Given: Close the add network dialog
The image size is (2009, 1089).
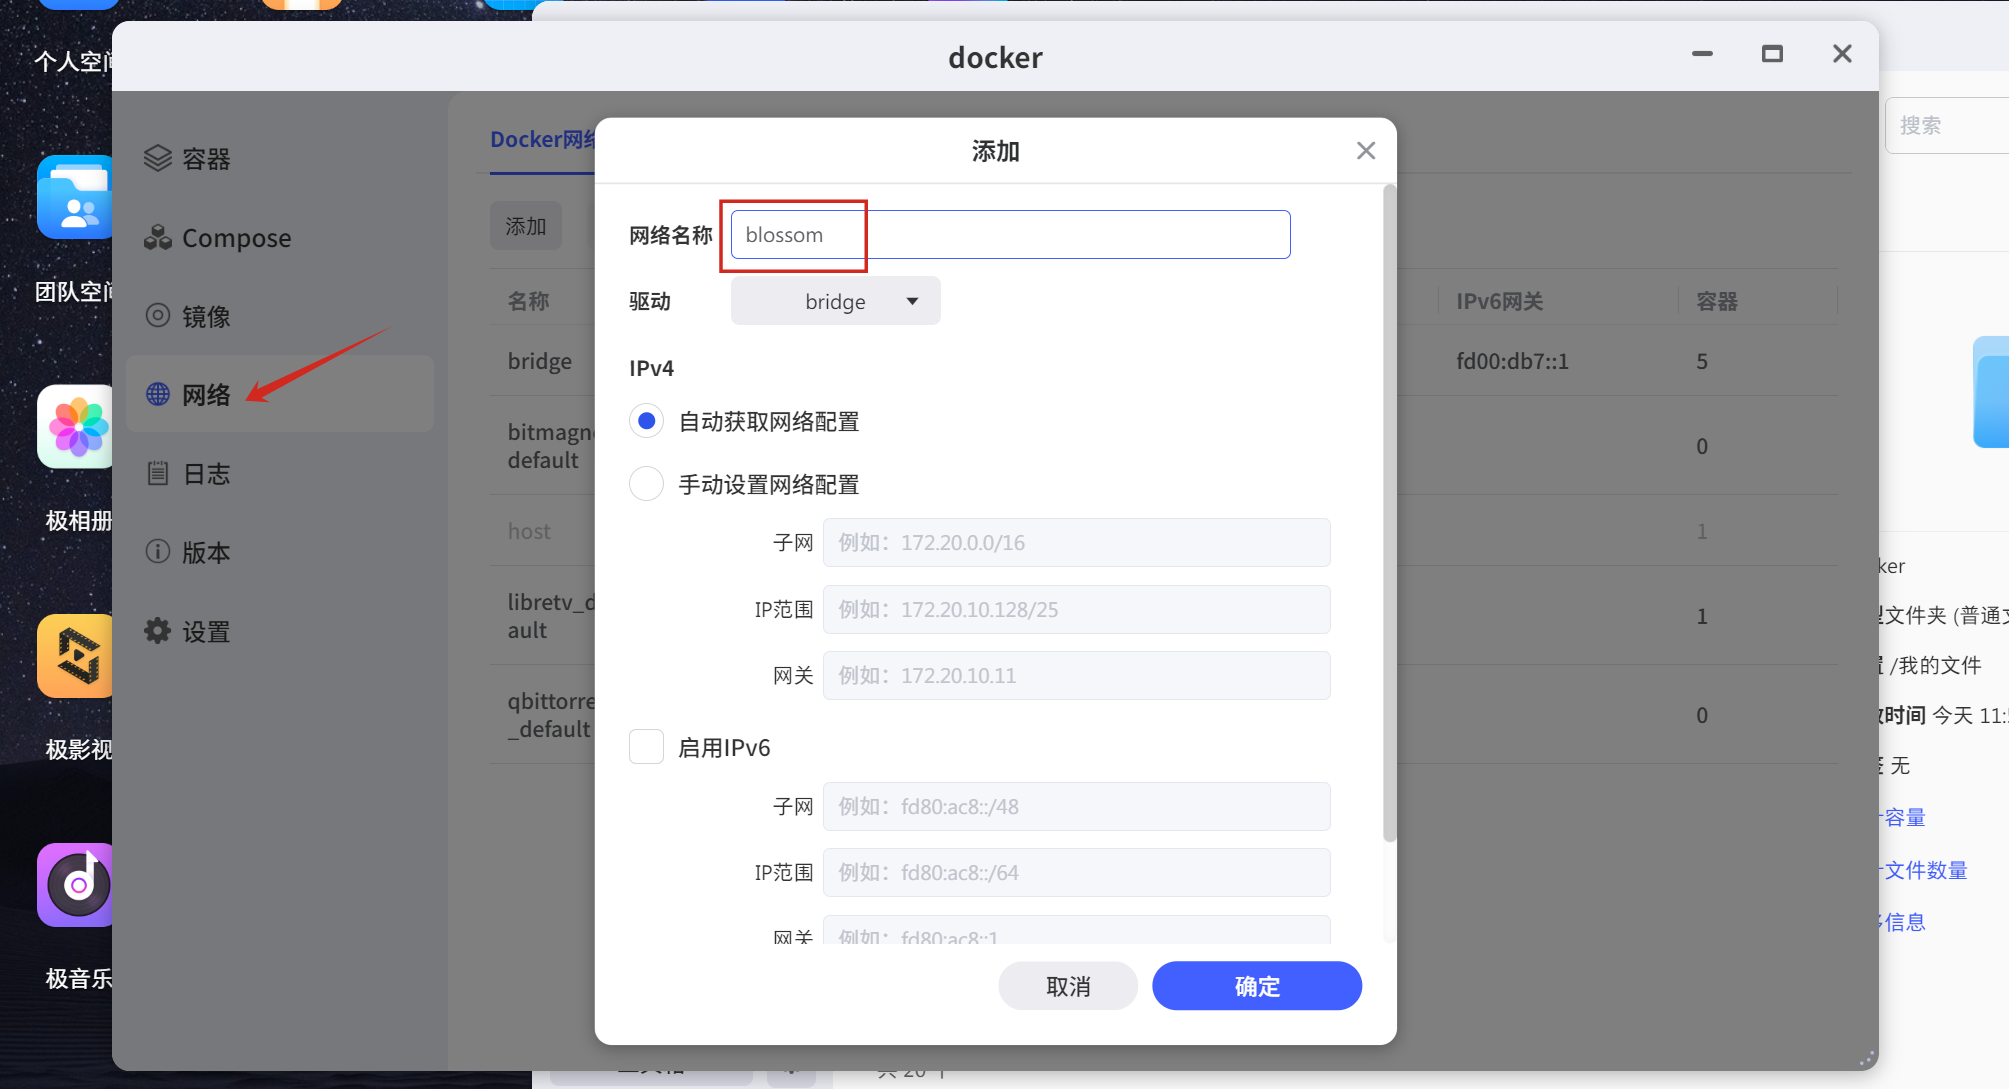Looking at the screenshot, I should coord(1365,151).
